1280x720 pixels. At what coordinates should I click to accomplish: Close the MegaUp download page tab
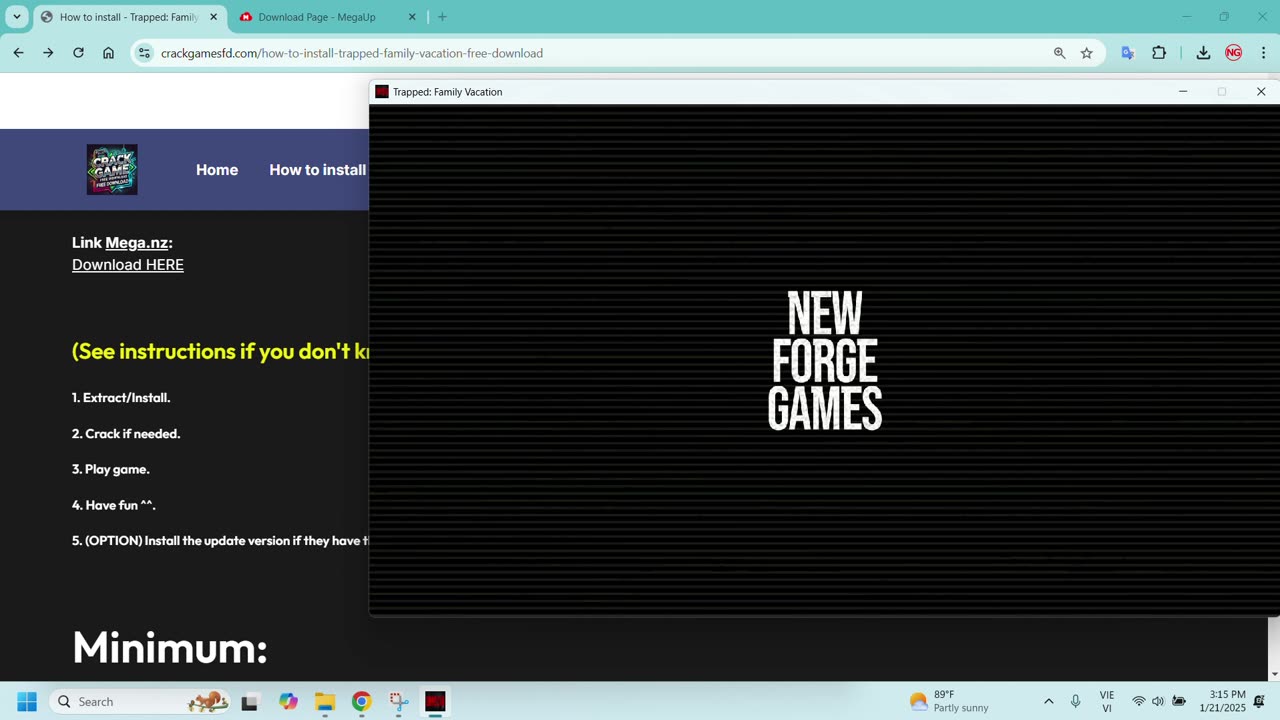pyautogui.click(x=412, y=17)
